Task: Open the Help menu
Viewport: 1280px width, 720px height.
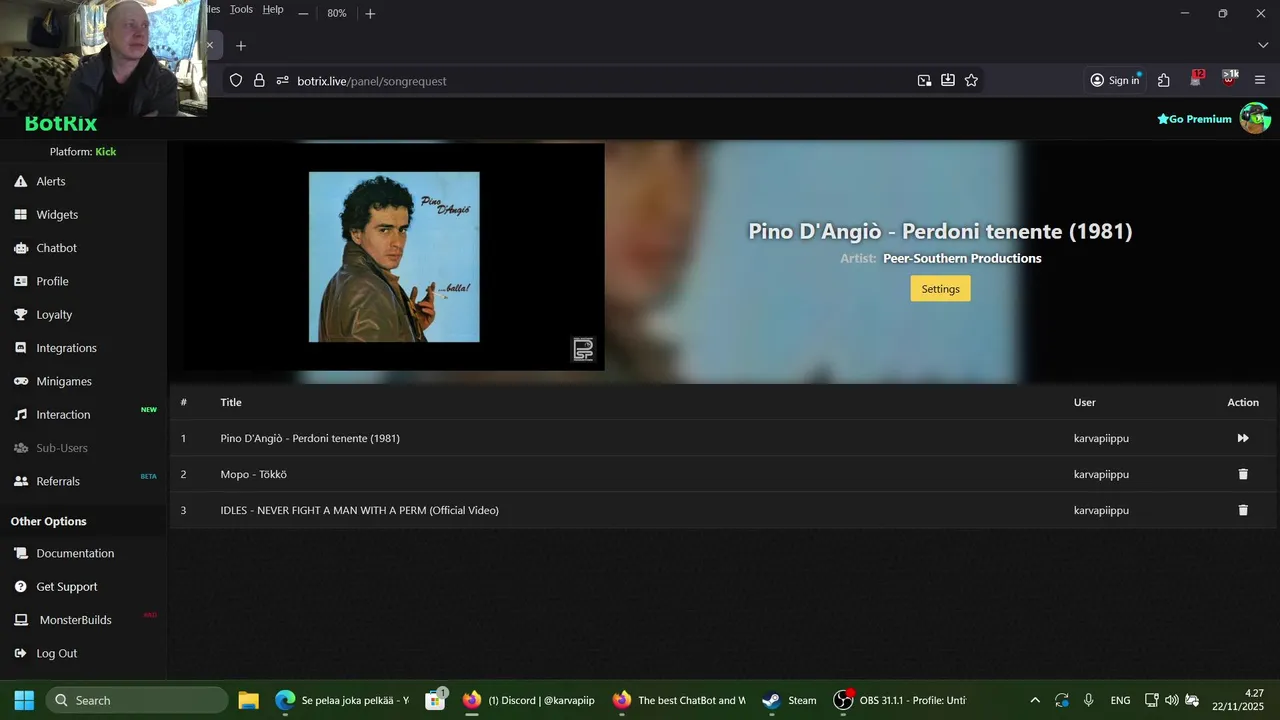Action: (273, 9)
